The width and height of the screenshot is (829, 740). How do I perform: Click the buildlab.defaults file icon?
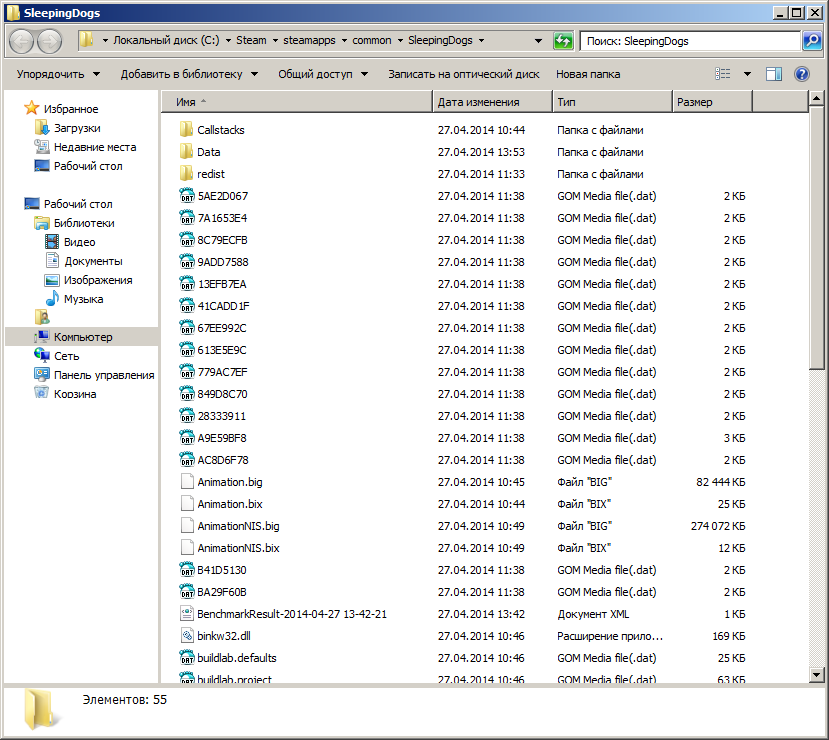tap(187, 658)
